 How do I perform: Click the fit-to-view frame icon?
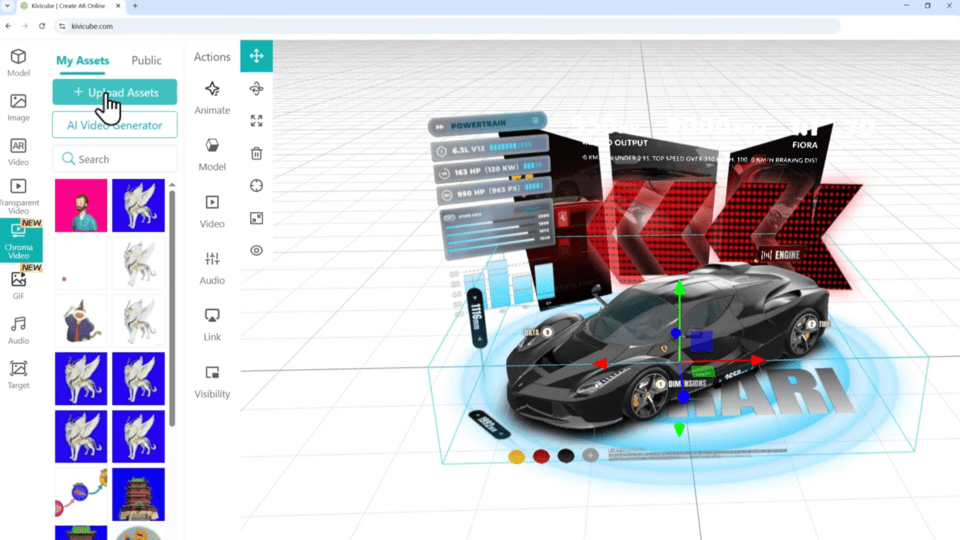coord(257,218)
